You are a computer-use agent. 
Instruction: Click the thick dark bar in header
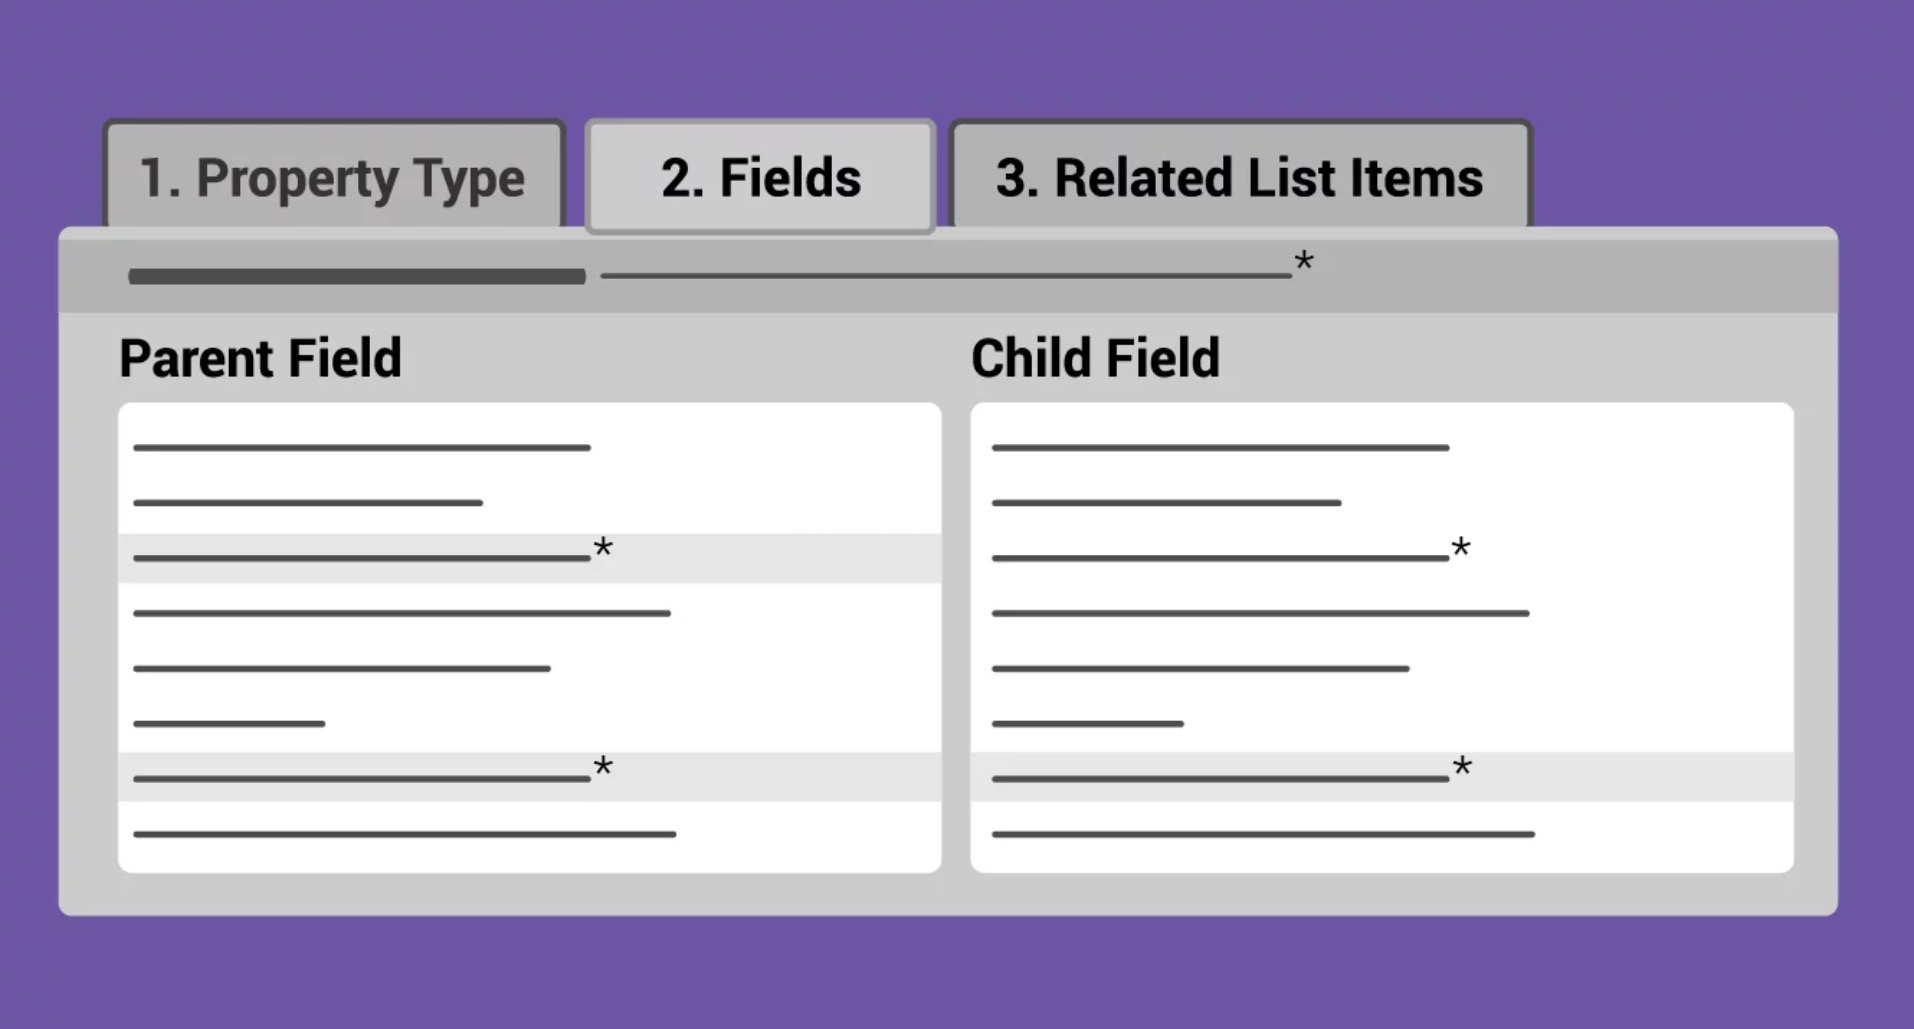[x=356, y=277]
